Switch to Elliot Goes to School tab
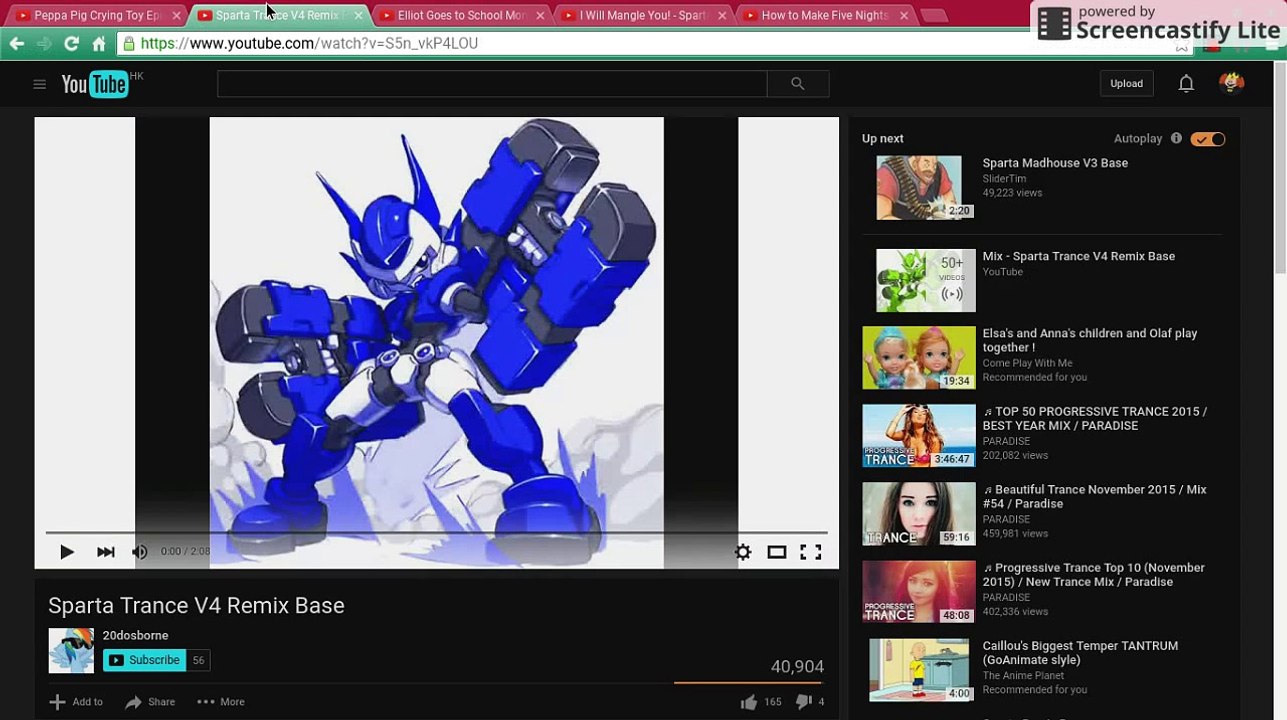The image size is (1287, 720). coord(461,15)
